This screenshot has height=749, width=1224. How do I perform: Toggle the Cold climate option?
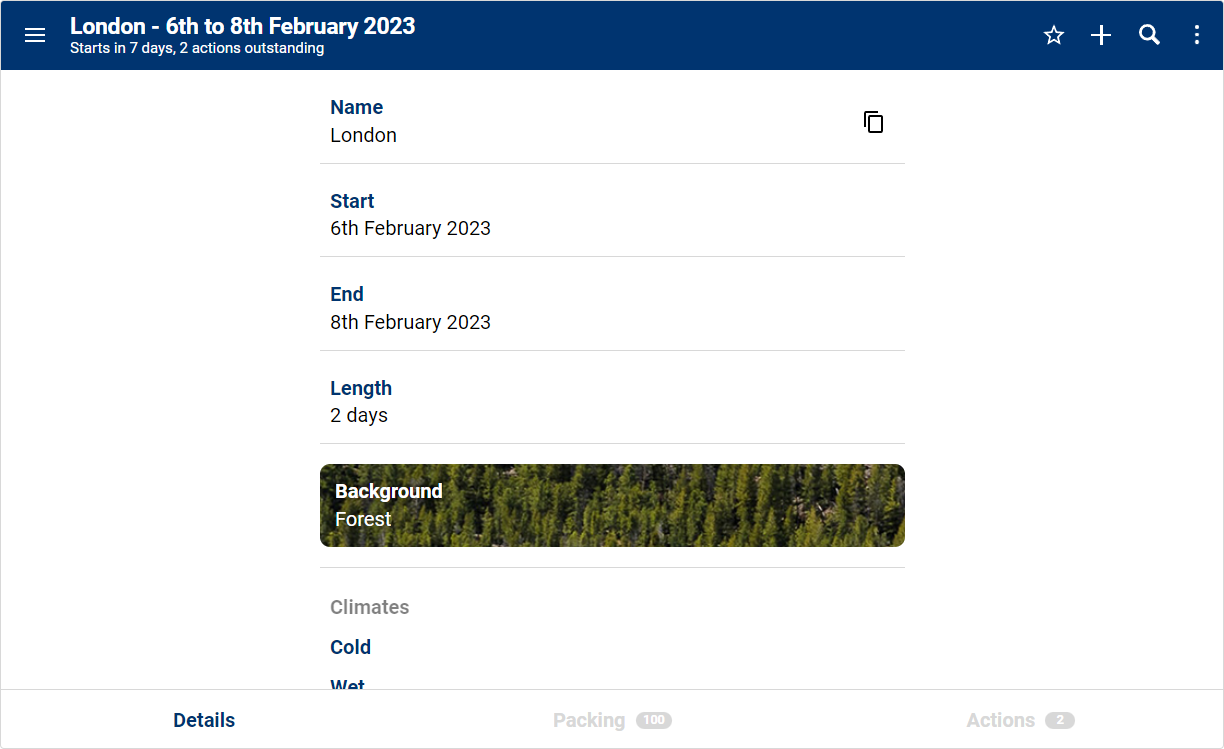(351, 647)
